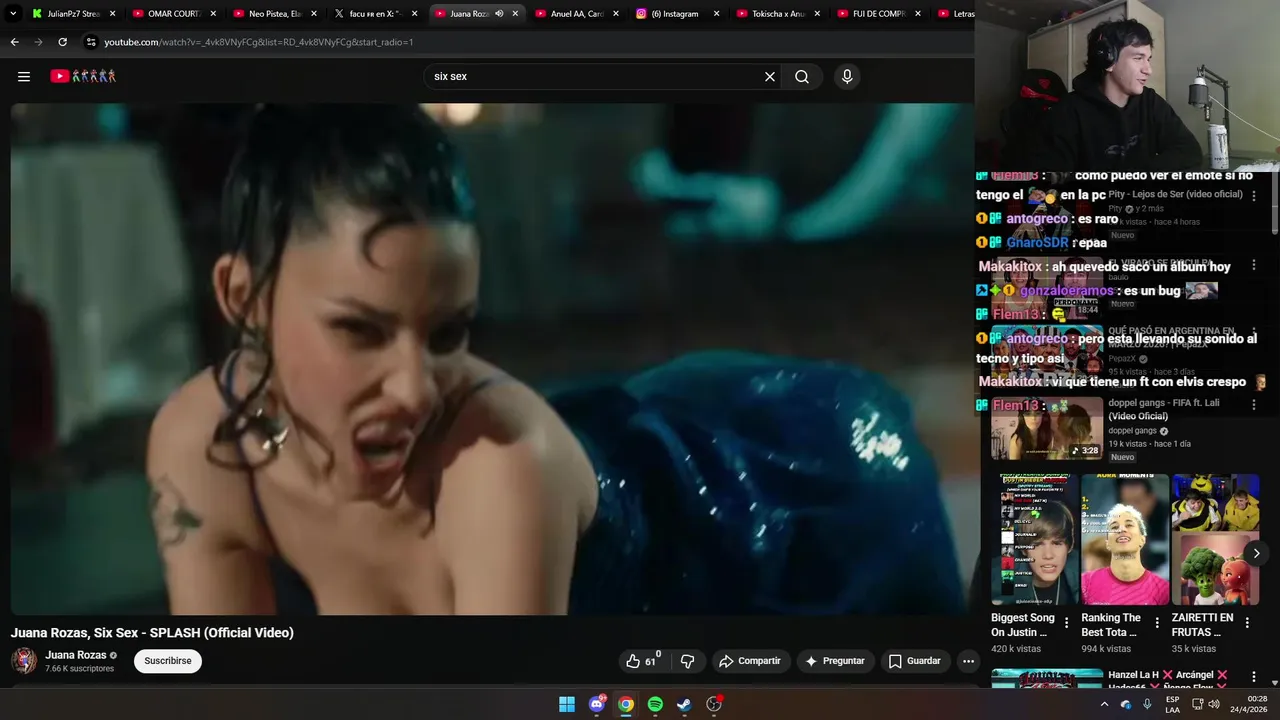1280x720 pixels.
Task: Open ESP LAA keyboard language switcher
Action: (x=1172, y=704)
